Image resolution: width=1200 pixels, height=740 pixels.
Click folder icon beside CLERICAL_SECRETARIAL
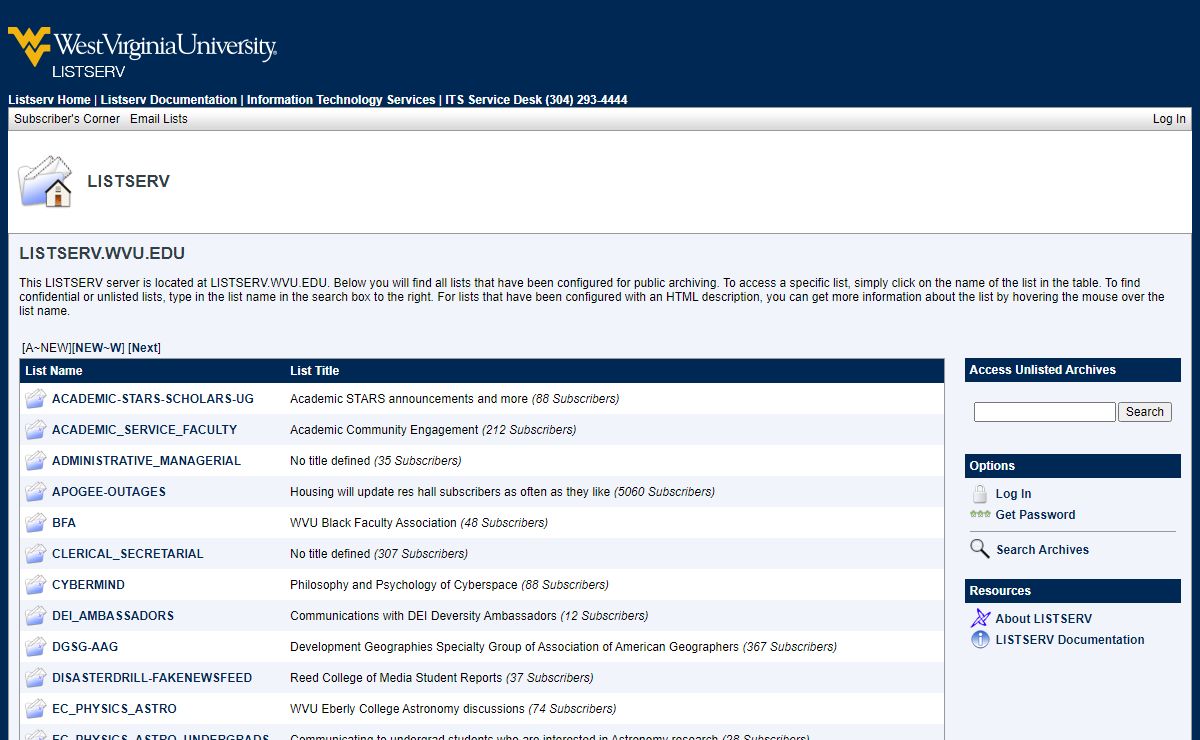click(36, 554)
